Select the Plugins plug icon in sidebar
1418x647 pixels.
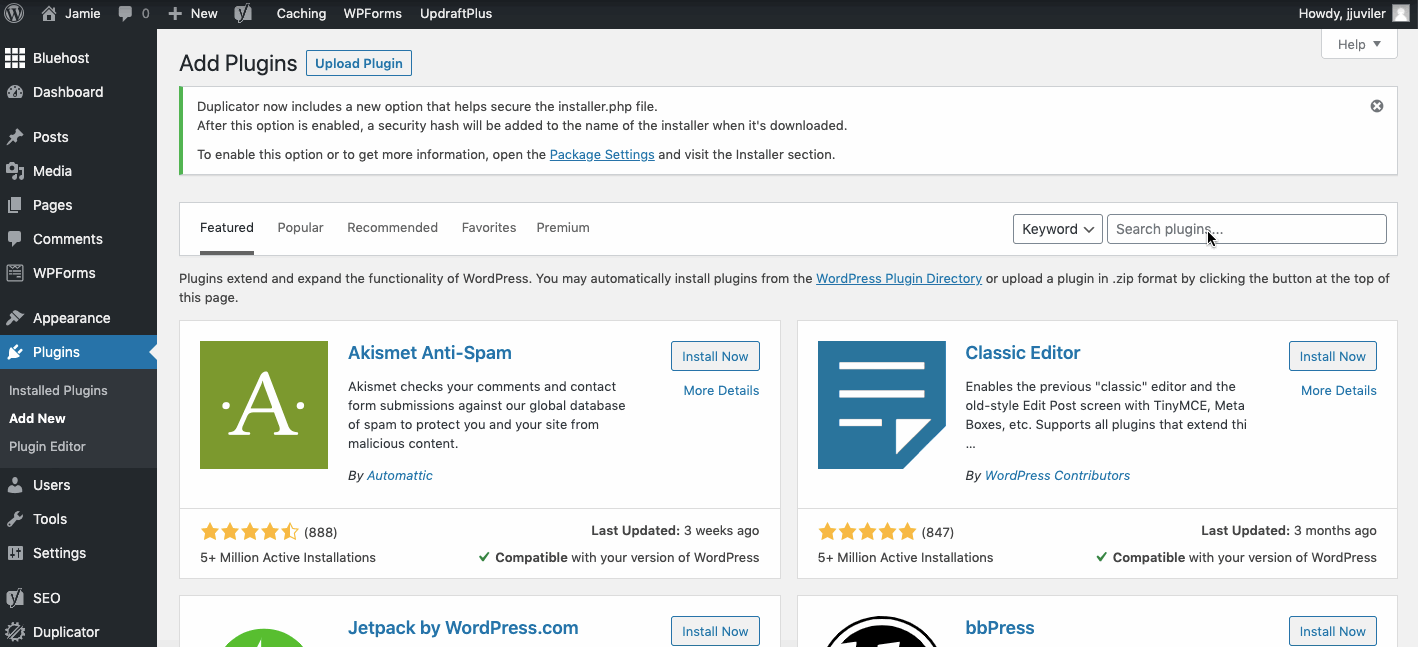click(x=16, y=352)
